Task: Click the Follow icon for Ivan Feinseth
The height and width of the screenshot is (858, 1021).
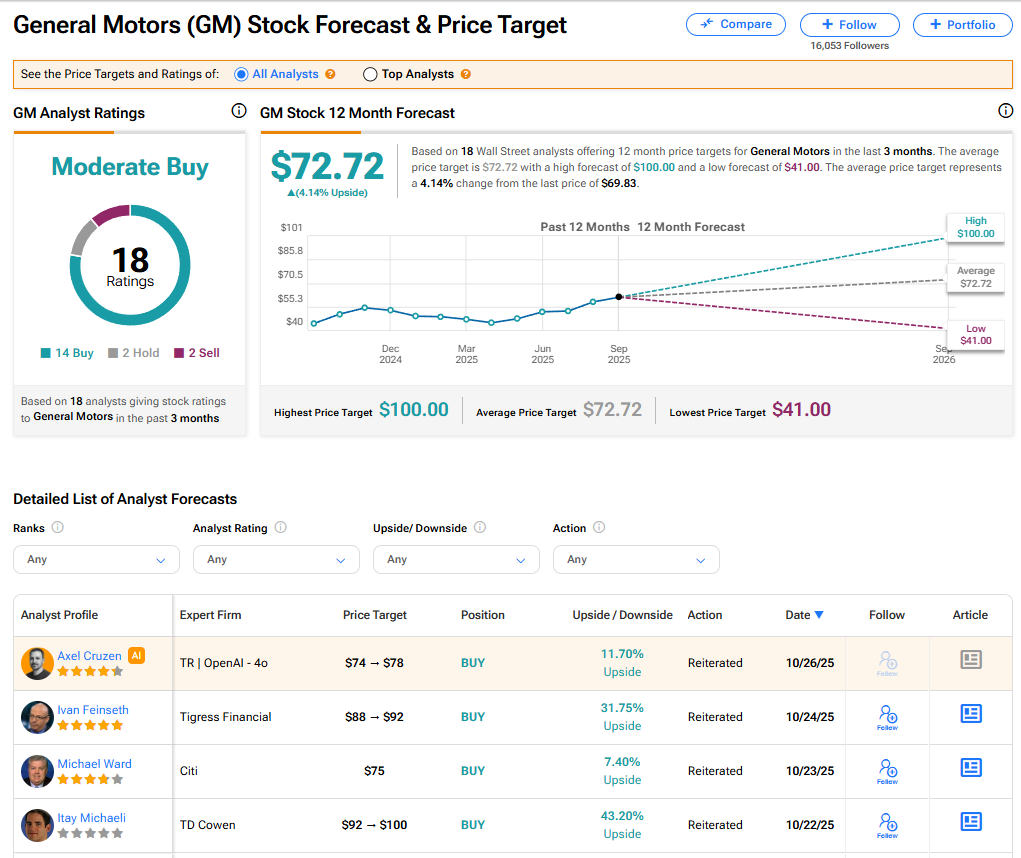Action: coord(887,716)
